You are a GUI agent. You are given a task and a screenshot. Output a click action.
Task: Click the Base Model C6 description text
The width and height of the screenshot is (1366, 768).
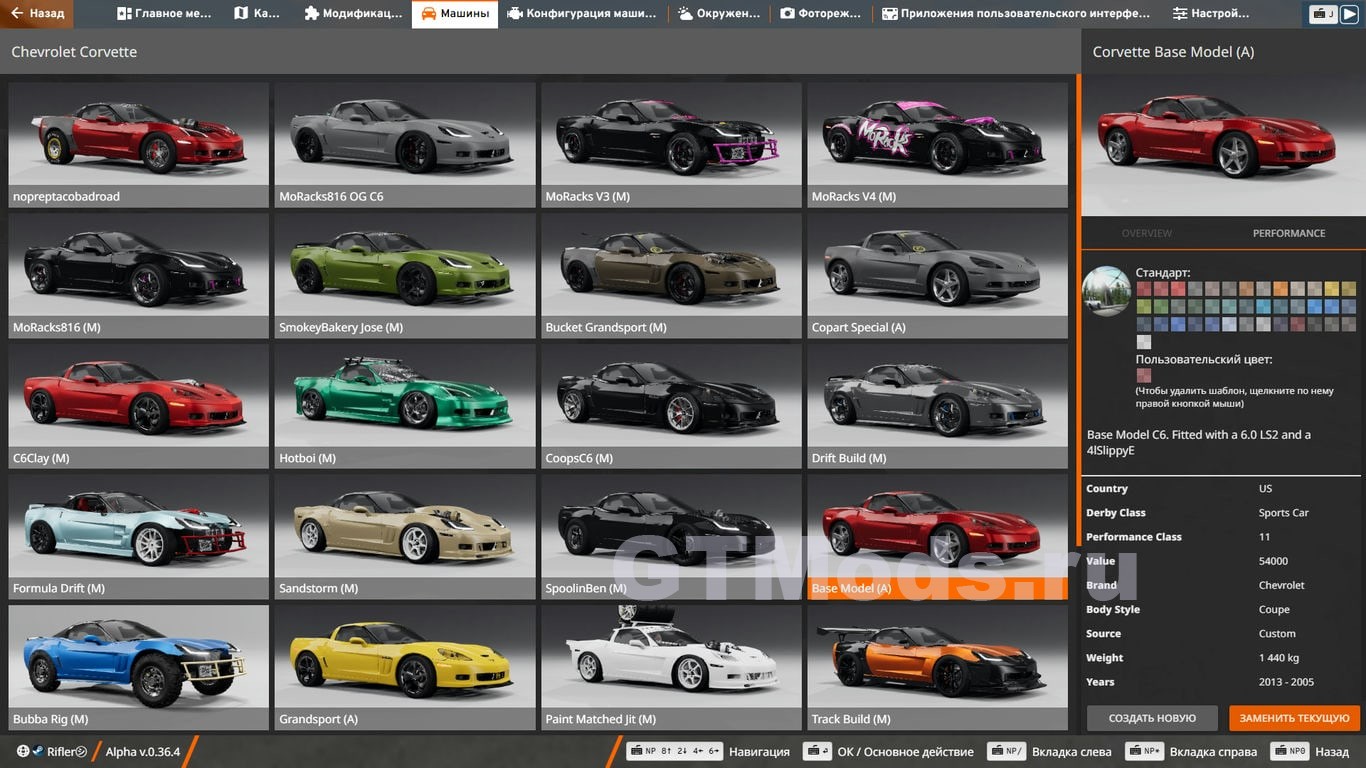click(x=1198, y=443)
